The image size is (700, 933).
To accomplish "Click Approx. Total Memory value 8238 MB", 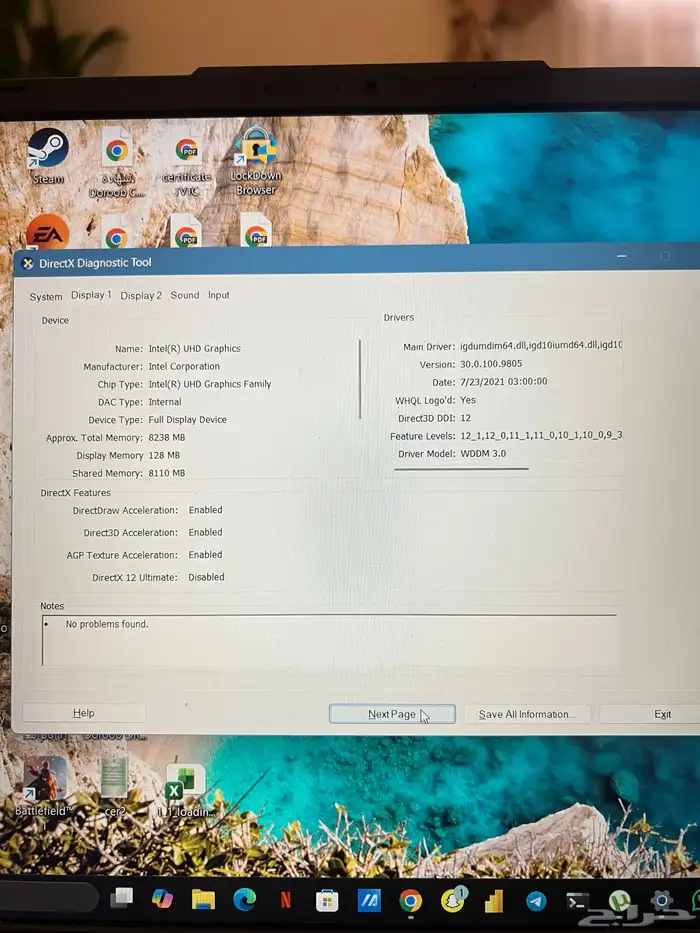I will [x=167, y=438].
